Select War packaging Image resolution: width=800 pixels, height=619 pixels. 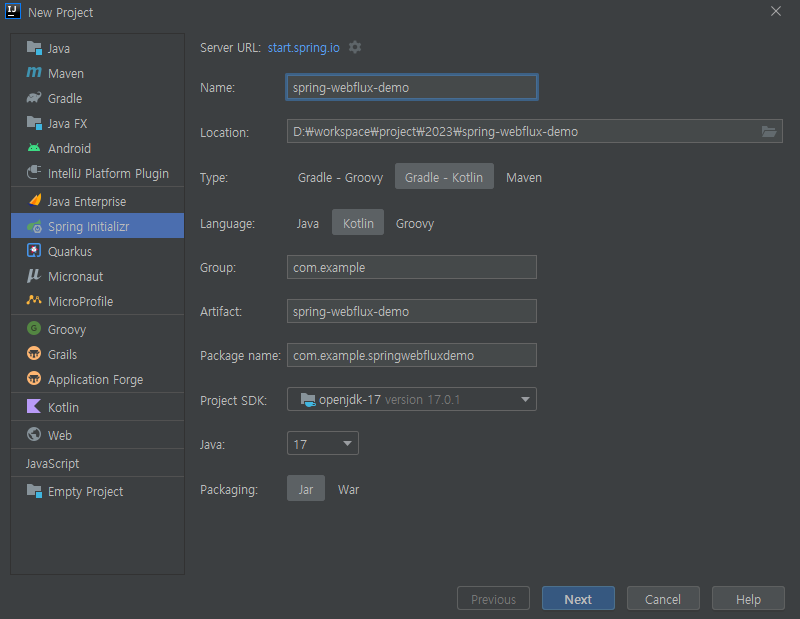point(348,489)
